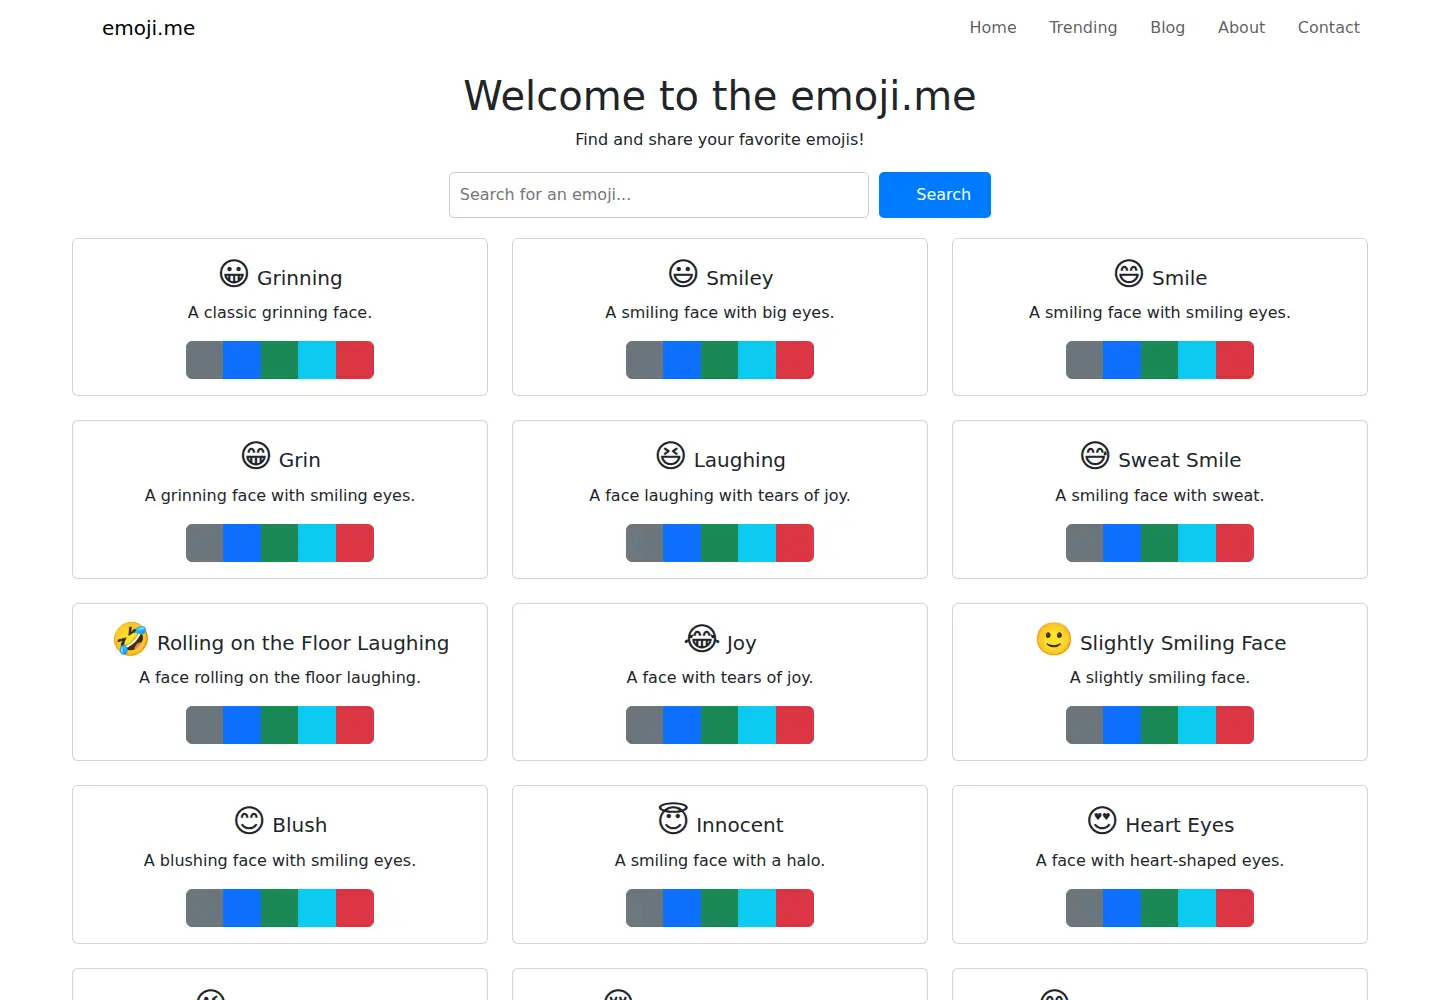Click the cyan swatch under Joy
The image size is (1440, 1000).
click(757, 725)
